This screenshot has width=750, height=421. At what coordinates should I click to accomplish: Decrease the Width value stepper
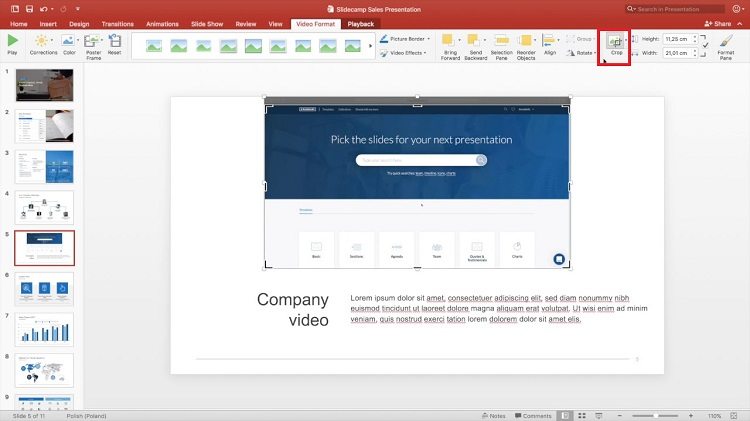pyautogui.click(x=695, y=55)
